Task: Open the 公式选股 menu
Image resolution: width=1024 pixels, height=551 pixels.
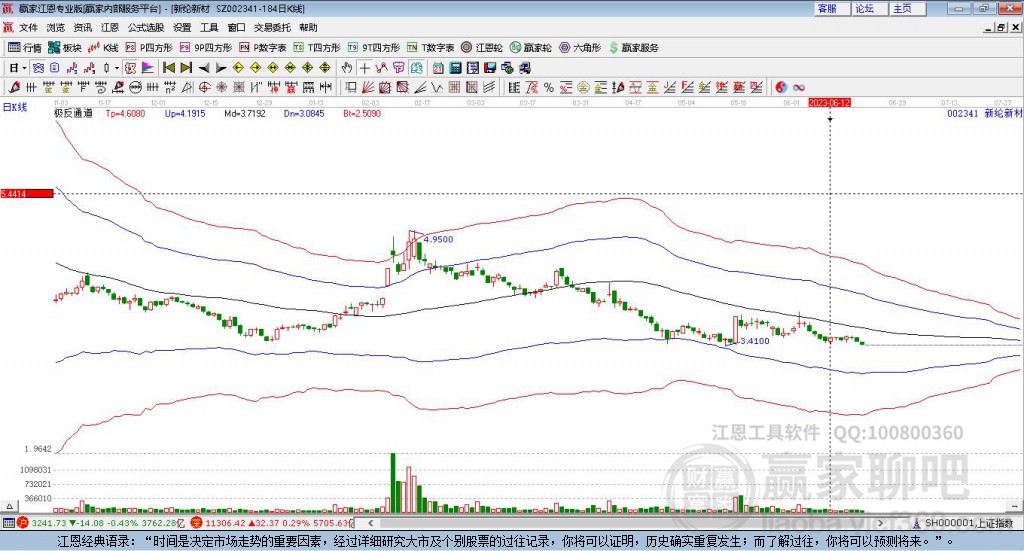Action: tap(146, 27)
